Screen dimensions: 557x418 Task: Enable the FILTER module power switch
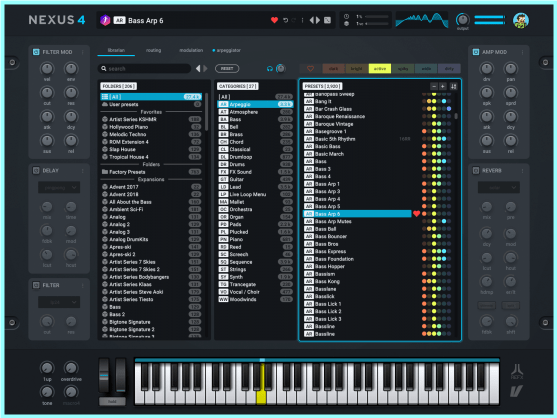tap(36, 285)
